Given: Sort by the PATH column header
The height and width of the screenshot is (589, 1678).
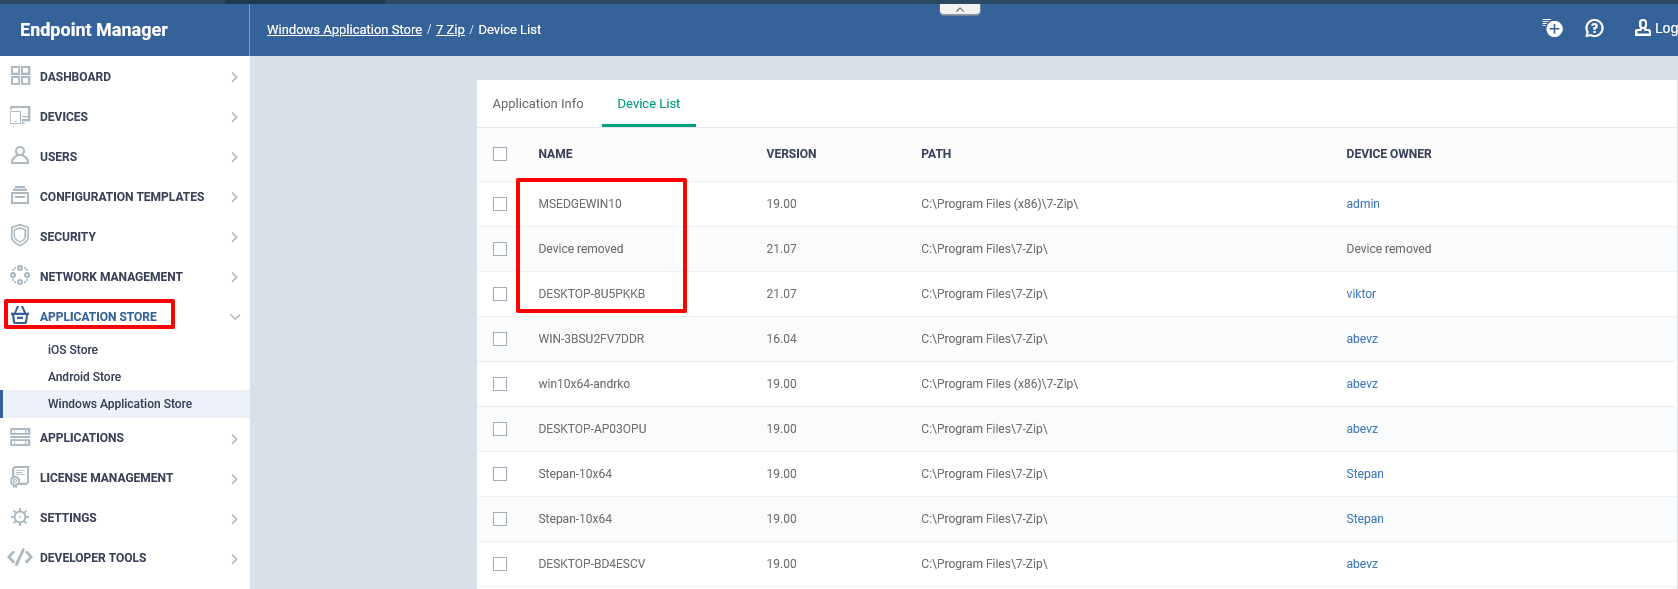Looking at the screenshot, I should pos(936,154).
